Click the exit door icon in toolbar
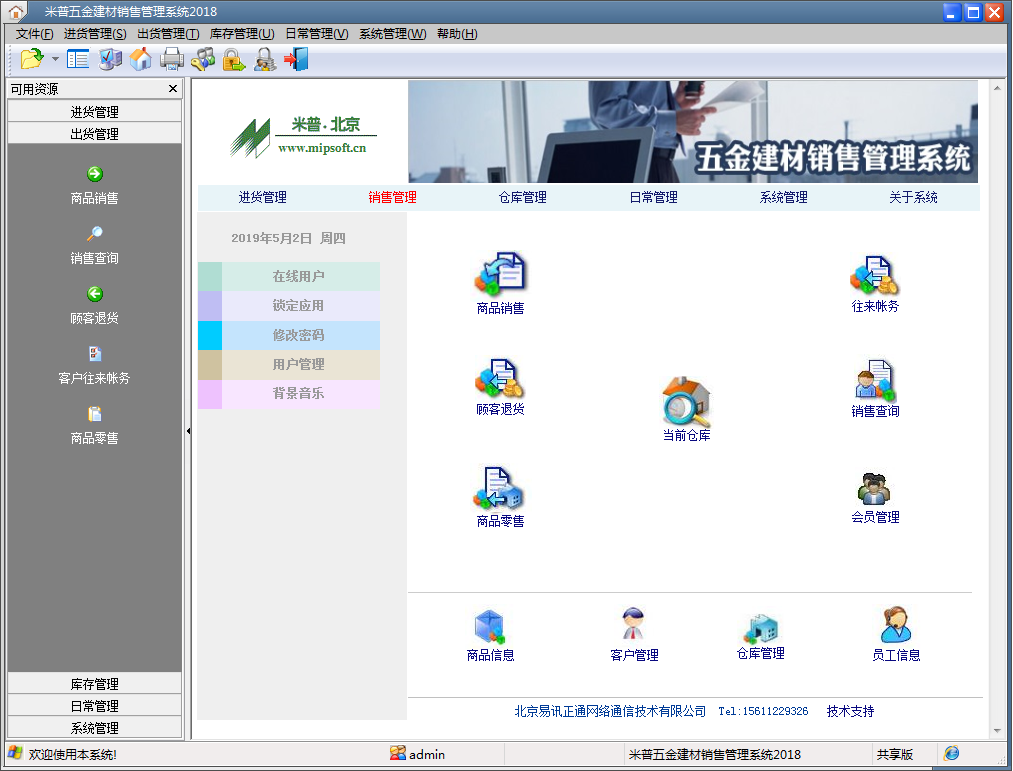The width and height of the screenshot is (1013, 771). tap(296, 59)
